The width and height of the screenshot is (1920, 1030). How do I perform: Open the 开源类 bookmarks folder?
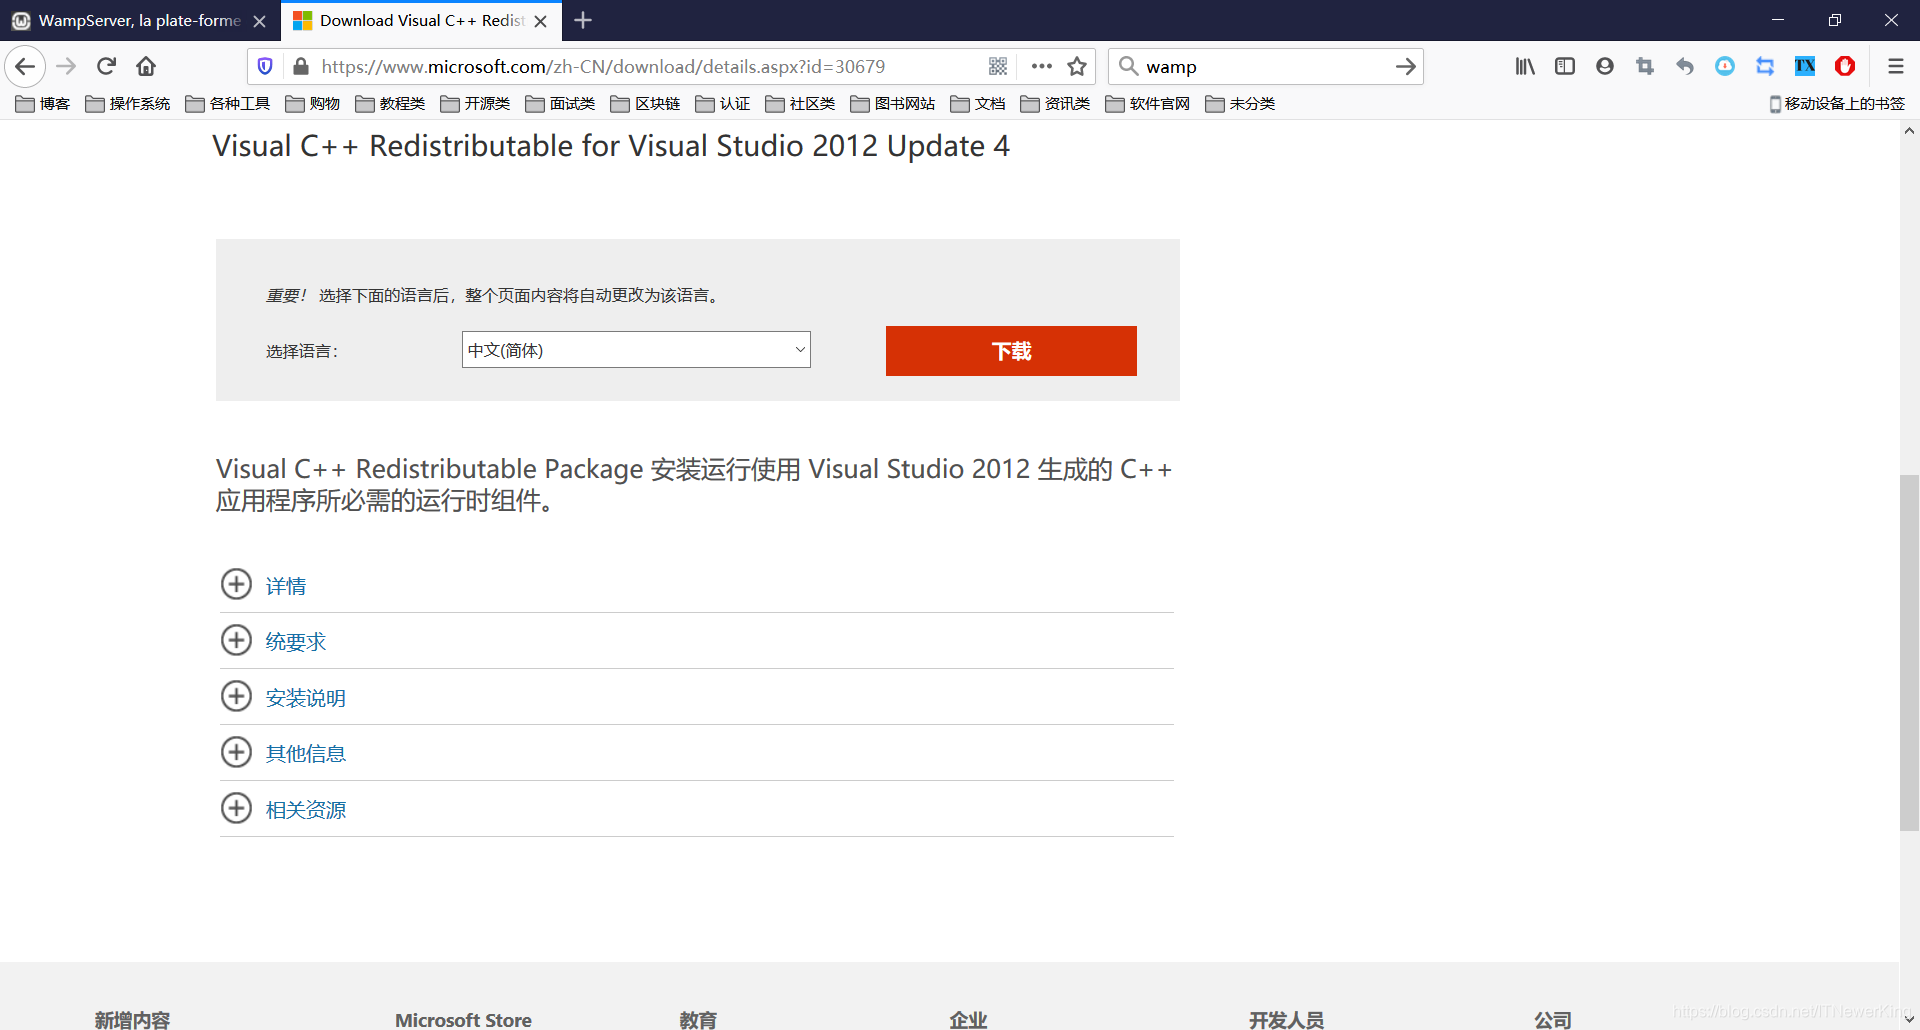[475, 104]
